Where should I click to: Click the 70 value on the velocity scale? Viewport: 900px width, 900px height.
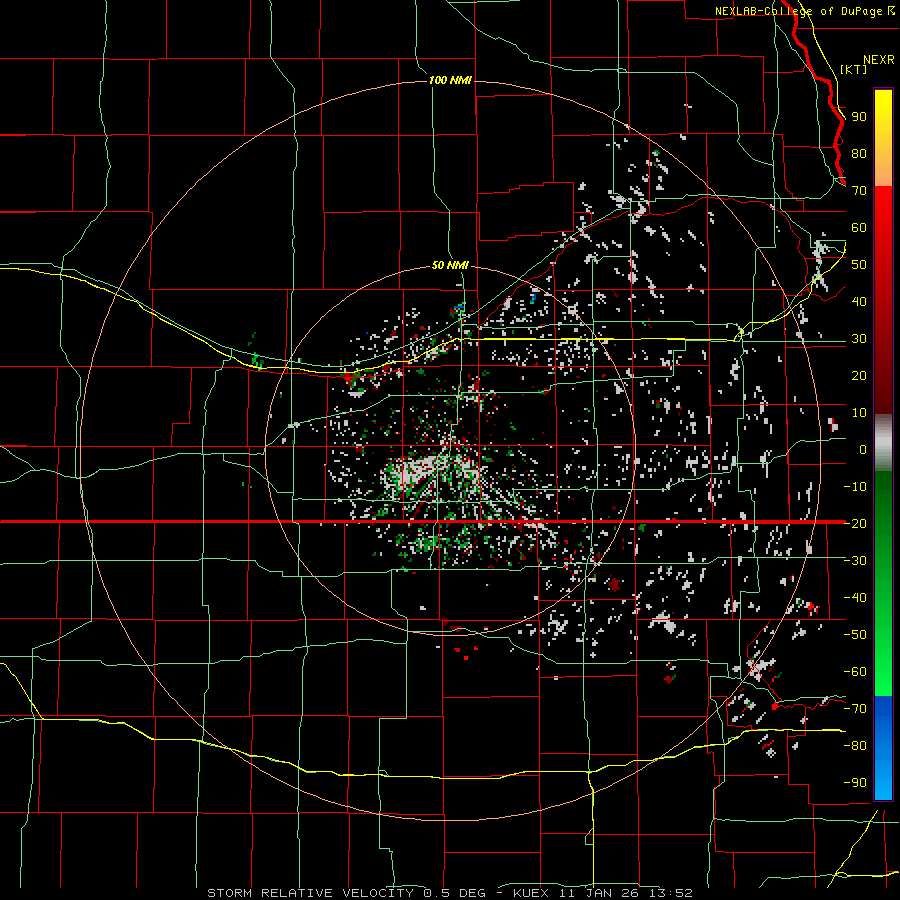coord(859,191)
